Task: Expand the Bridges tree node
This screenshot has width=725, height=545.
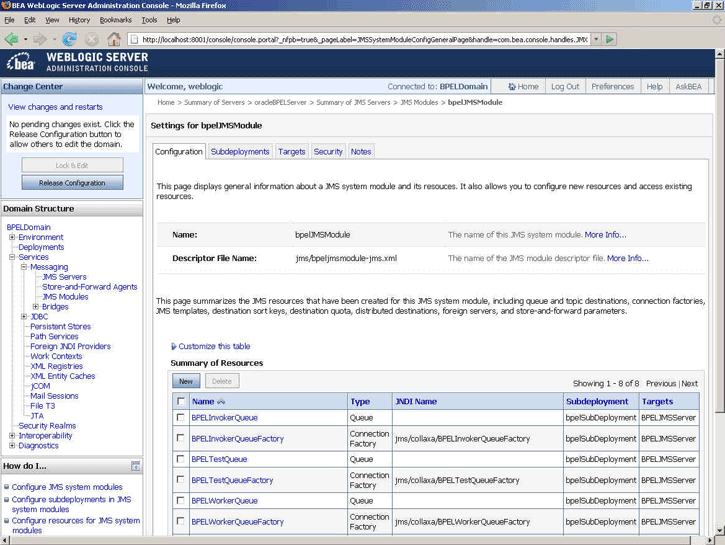Action: pyautogui.click(x=36, y=306)
